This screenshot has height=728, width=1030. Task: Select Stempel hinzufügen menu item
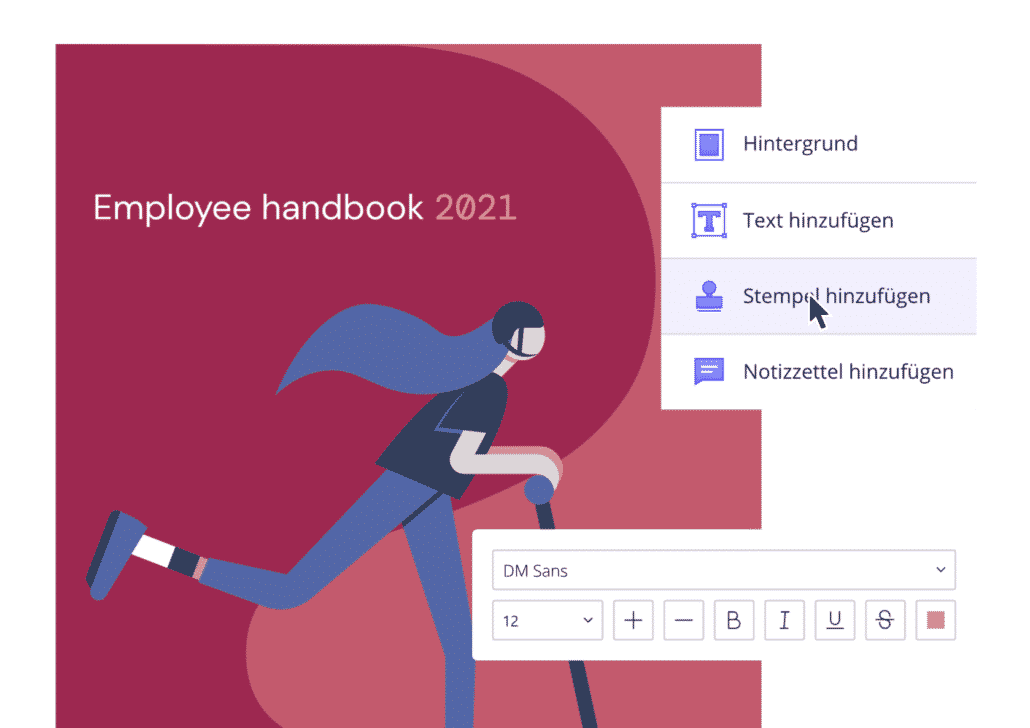tap(818, 296)
